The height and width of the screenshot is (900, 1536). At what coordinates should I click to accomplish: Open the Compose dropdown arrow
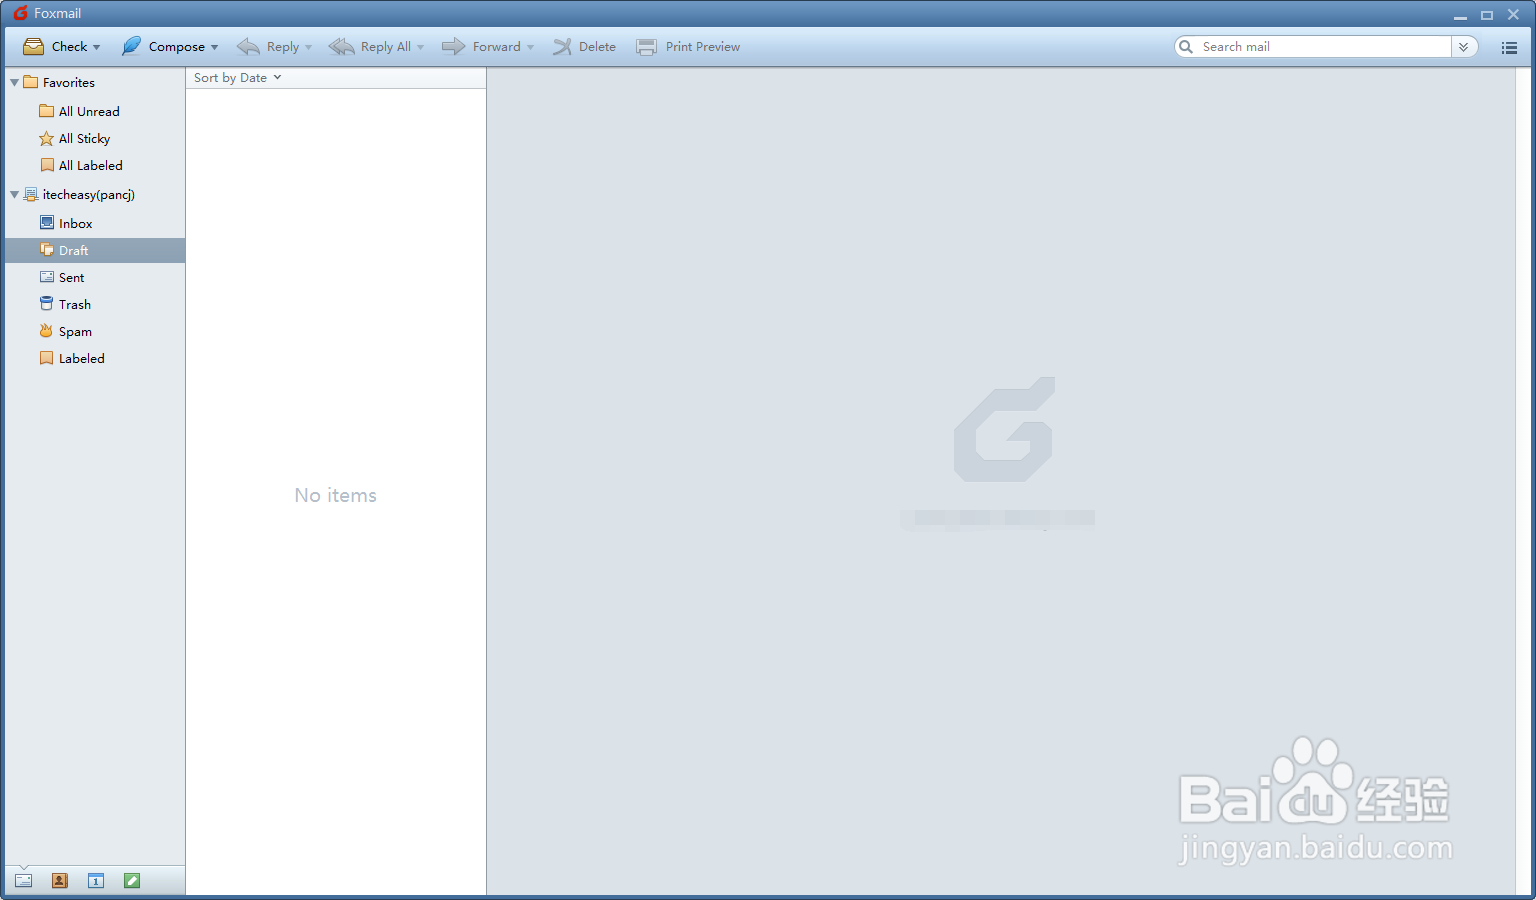click(x=214, y=48)
